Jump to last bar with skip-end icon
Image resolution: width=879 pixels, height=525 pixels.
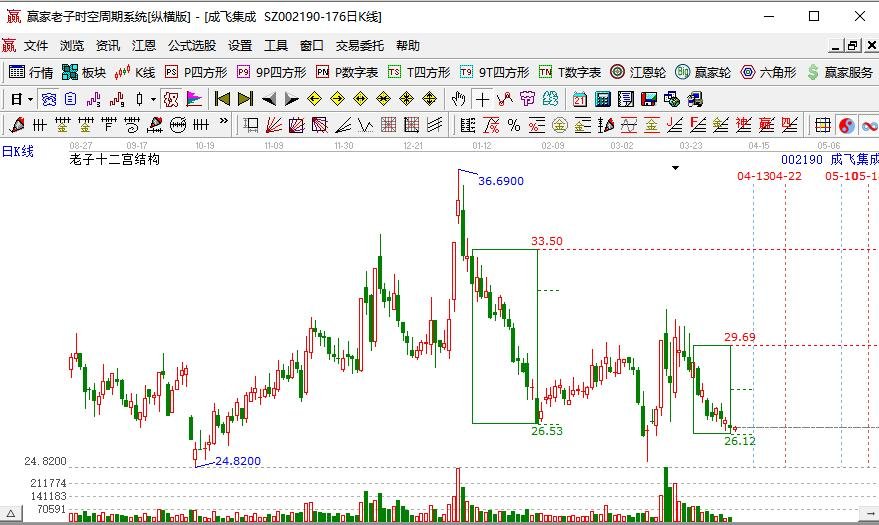tap(246, 99)
